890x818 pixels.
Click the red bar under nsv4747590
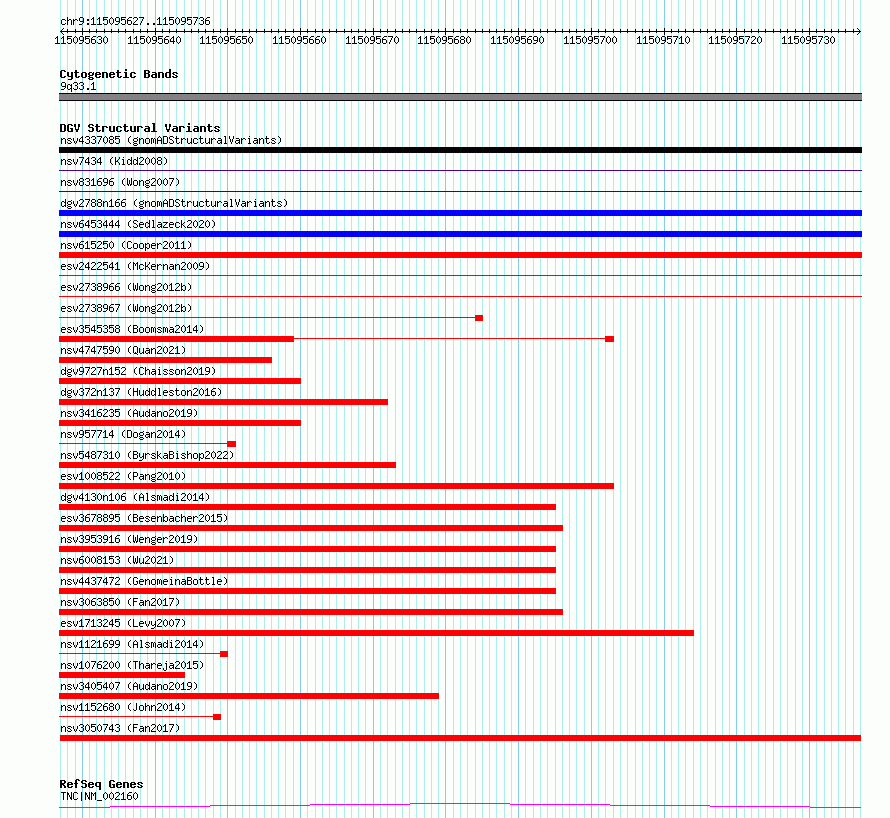165,360
